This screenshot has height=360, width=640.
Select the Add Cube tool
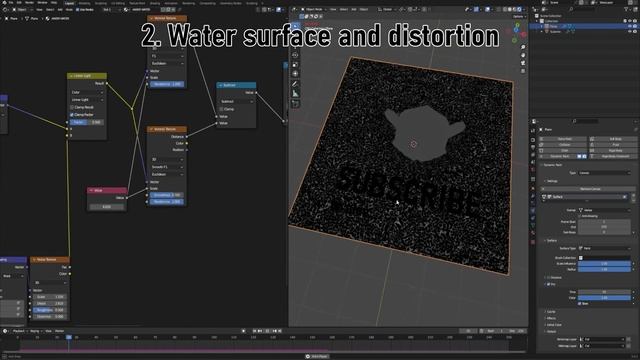[296, 104]
